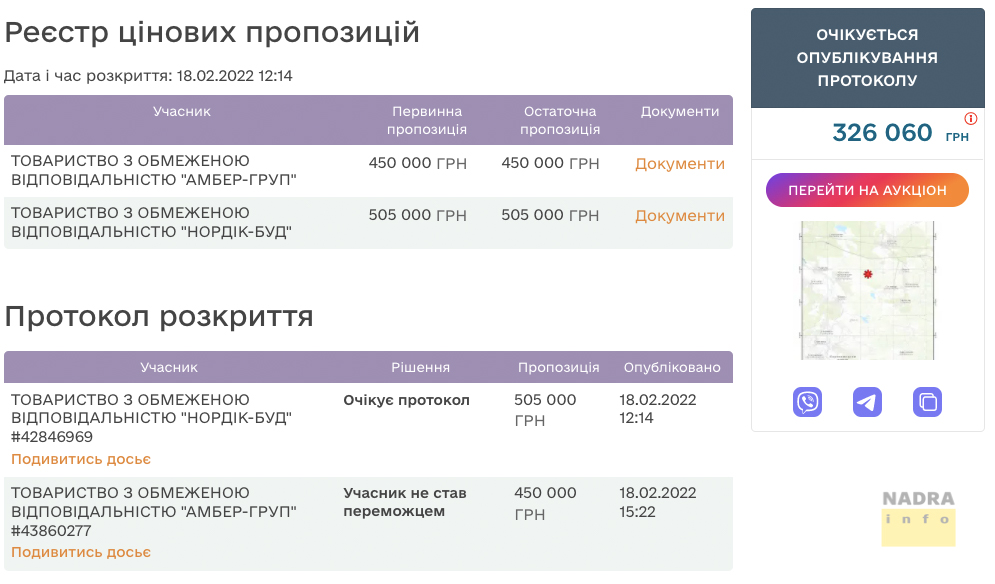Click the Реєстр цінових пропозицій heading
The width and height of the screenshot is (995, 584).
[212, 32]
